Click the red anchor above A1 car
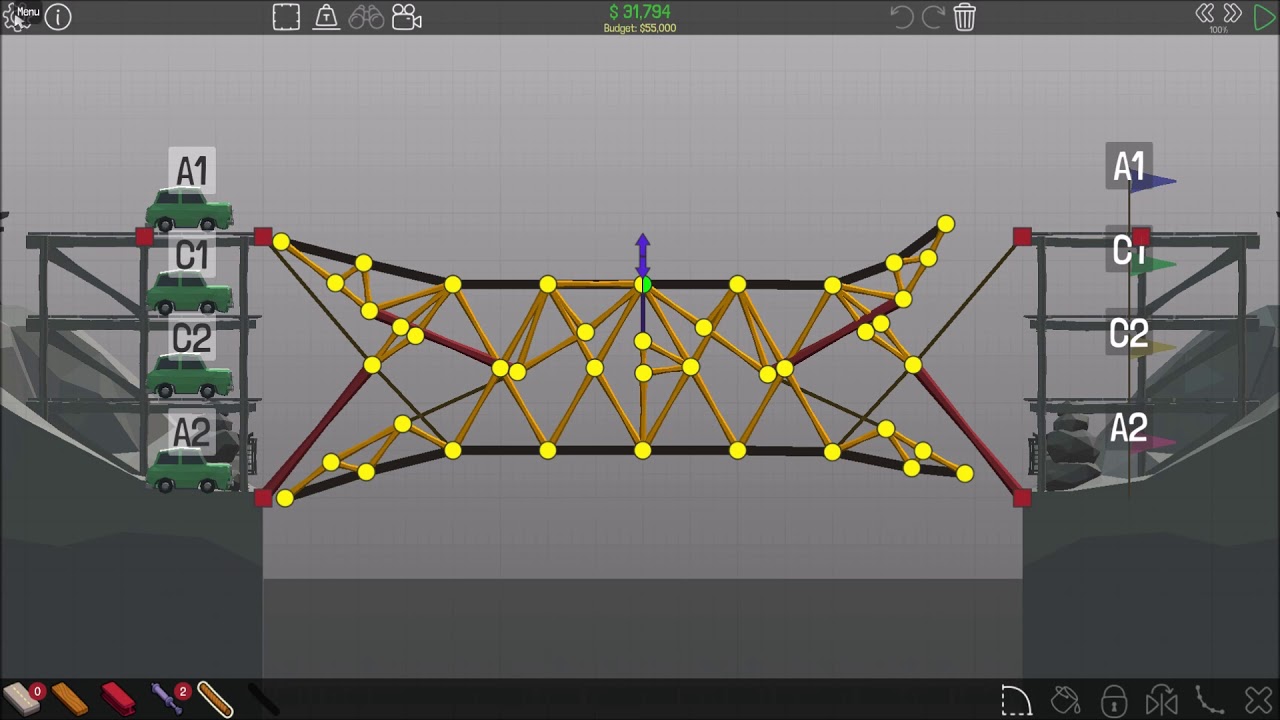 144,237
